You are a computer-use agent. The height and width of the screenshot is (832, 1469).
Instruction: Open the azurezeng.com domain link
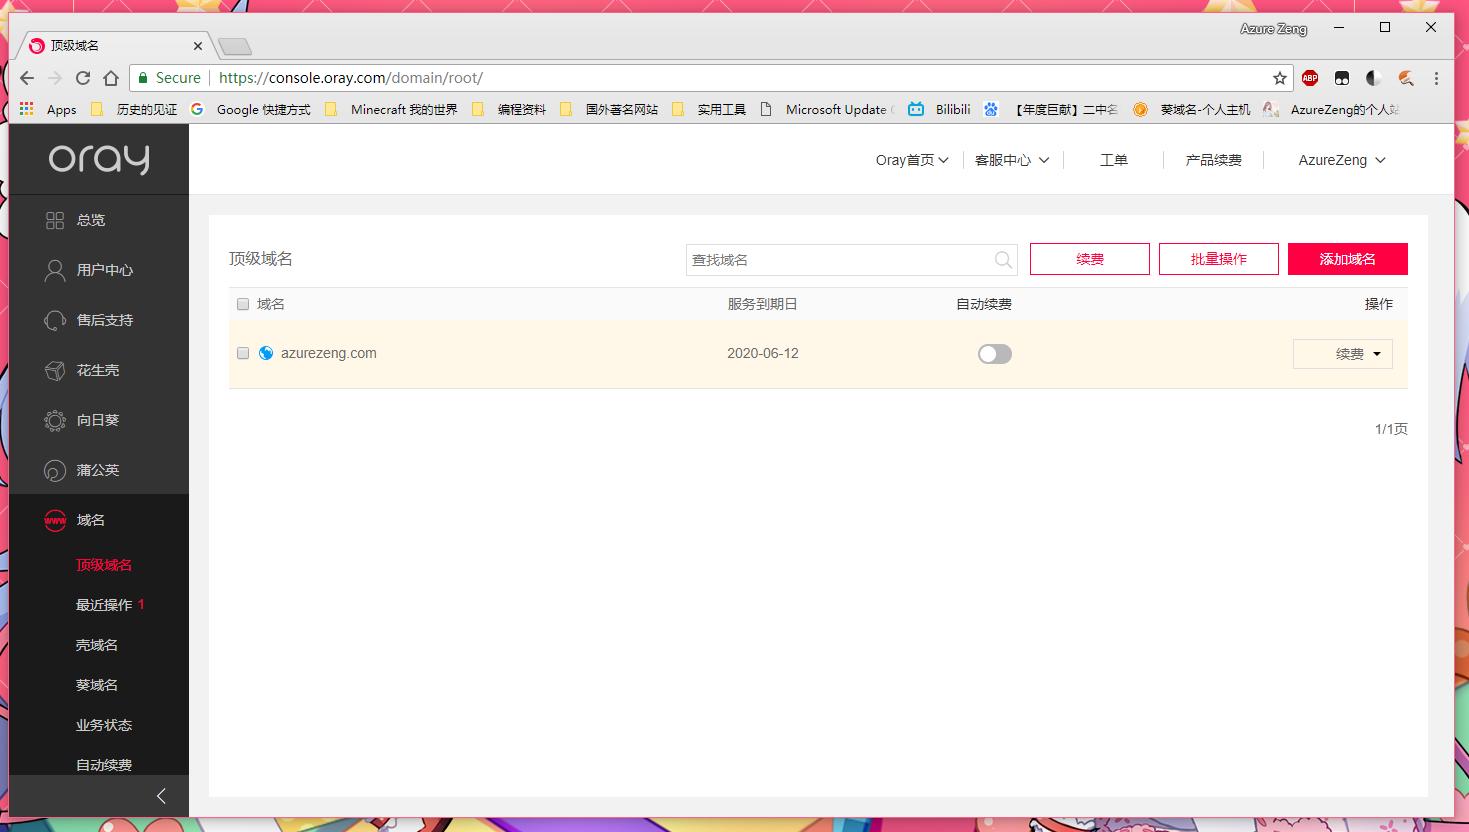(329, 353)
